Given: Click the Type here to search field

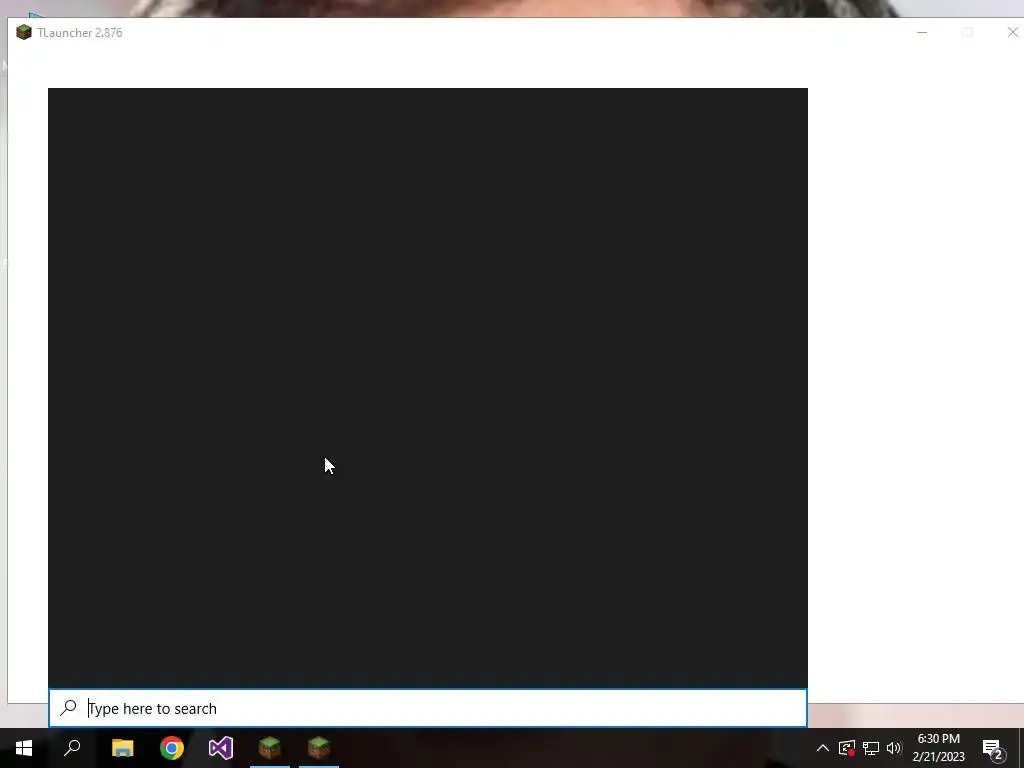Looking at the screenshot, I should click(x=428, y=708).
